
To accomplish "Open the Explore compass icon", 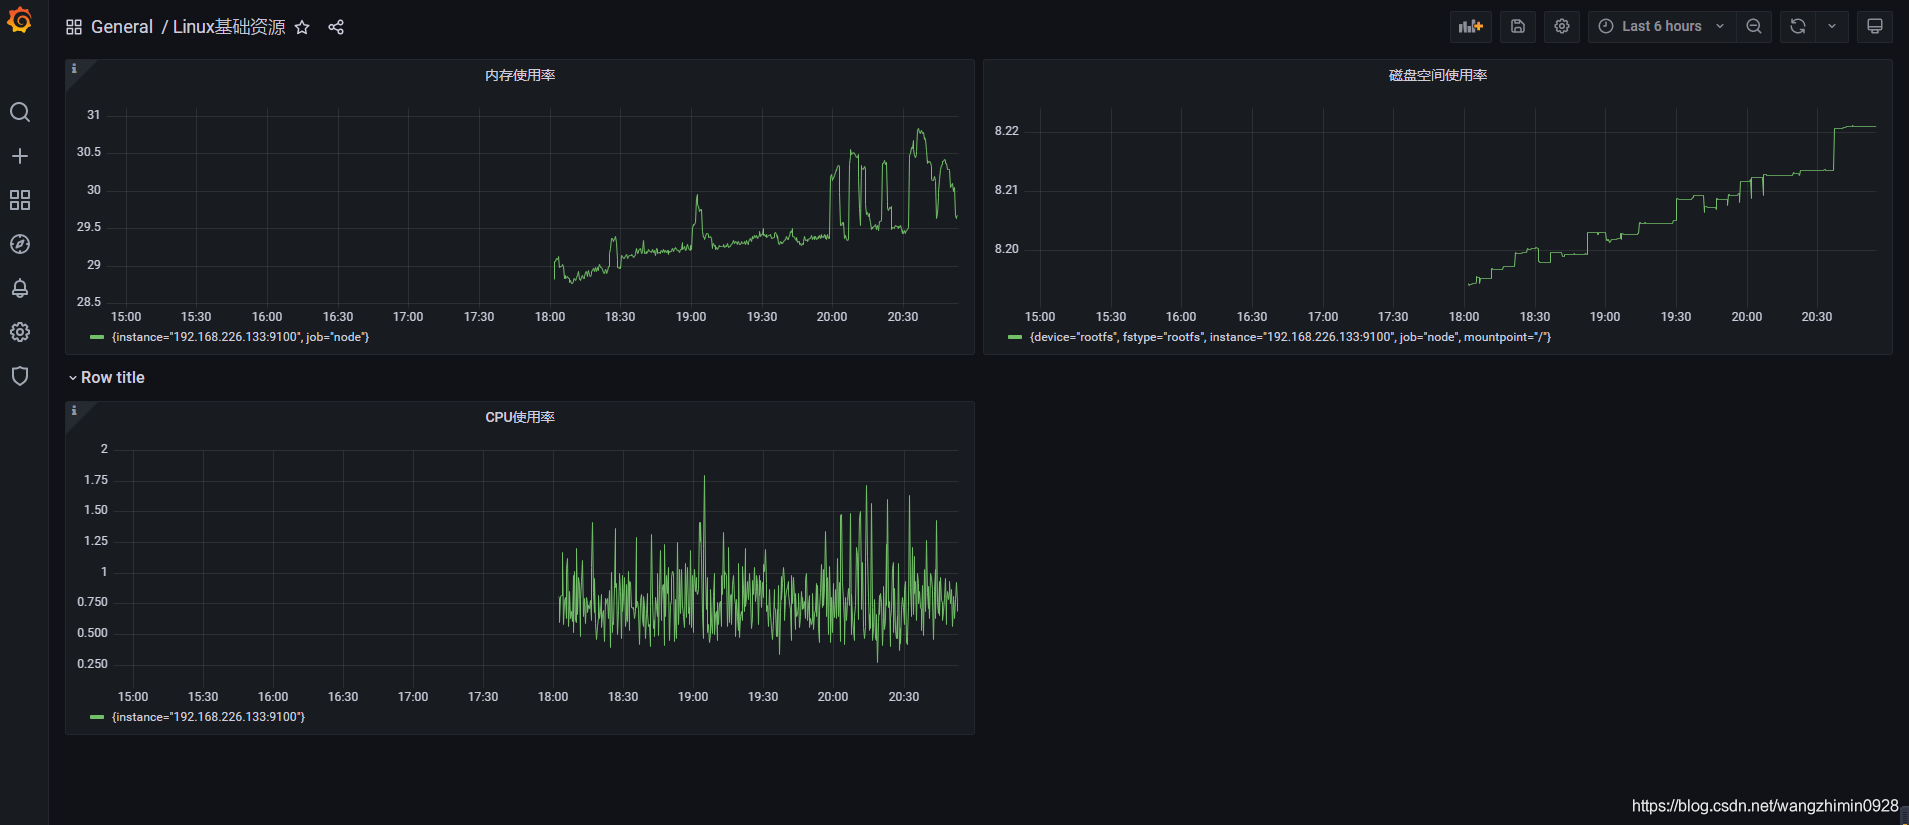I will [20, 244].
